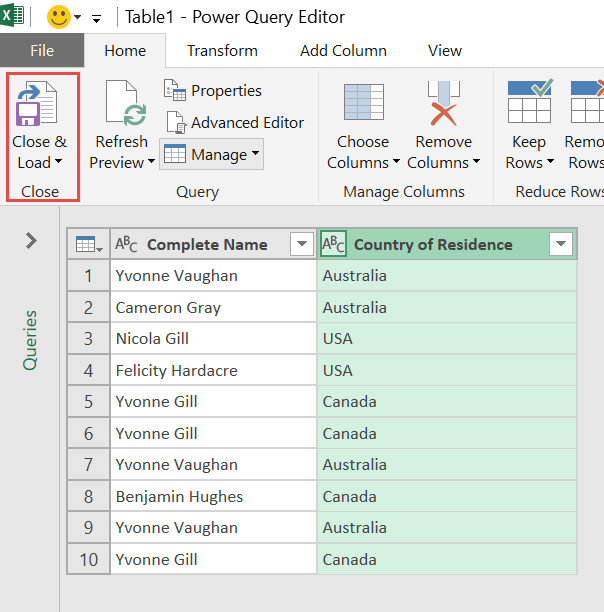The image size is (604, 612).
Task: Select Canada cell in row 10
Action: 447,560
